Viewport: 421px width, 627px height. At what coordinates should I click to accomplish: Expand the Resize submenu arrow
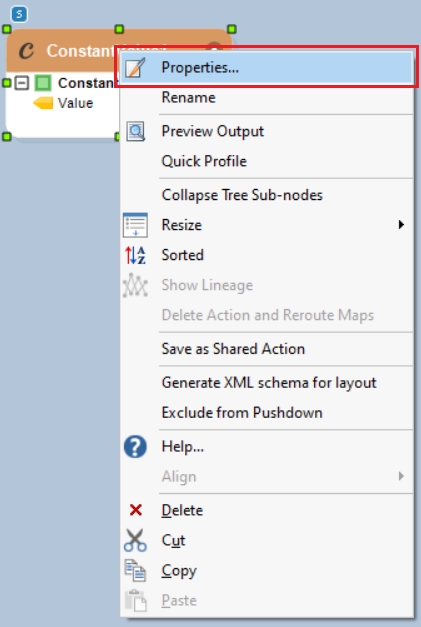(x=401, y=225)
